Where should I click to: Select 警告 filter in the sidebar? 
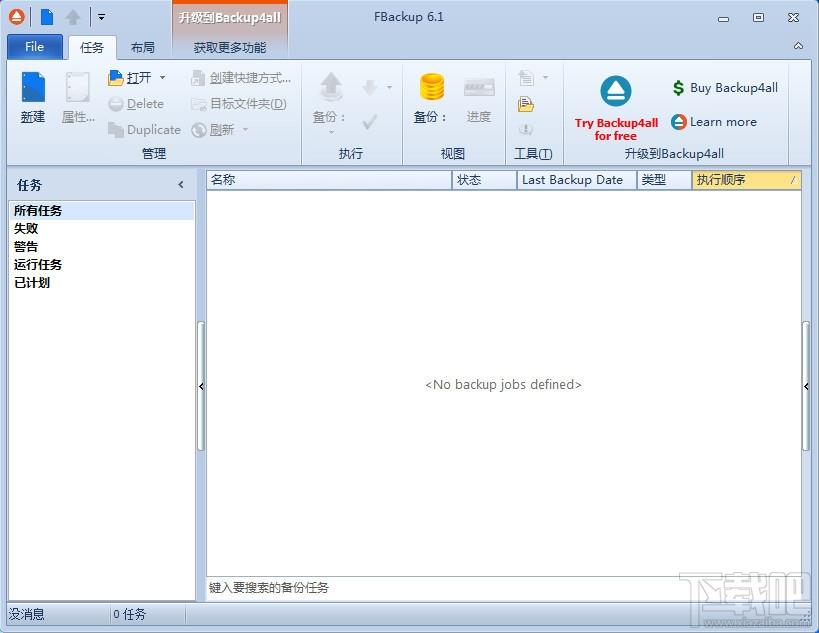102,247
